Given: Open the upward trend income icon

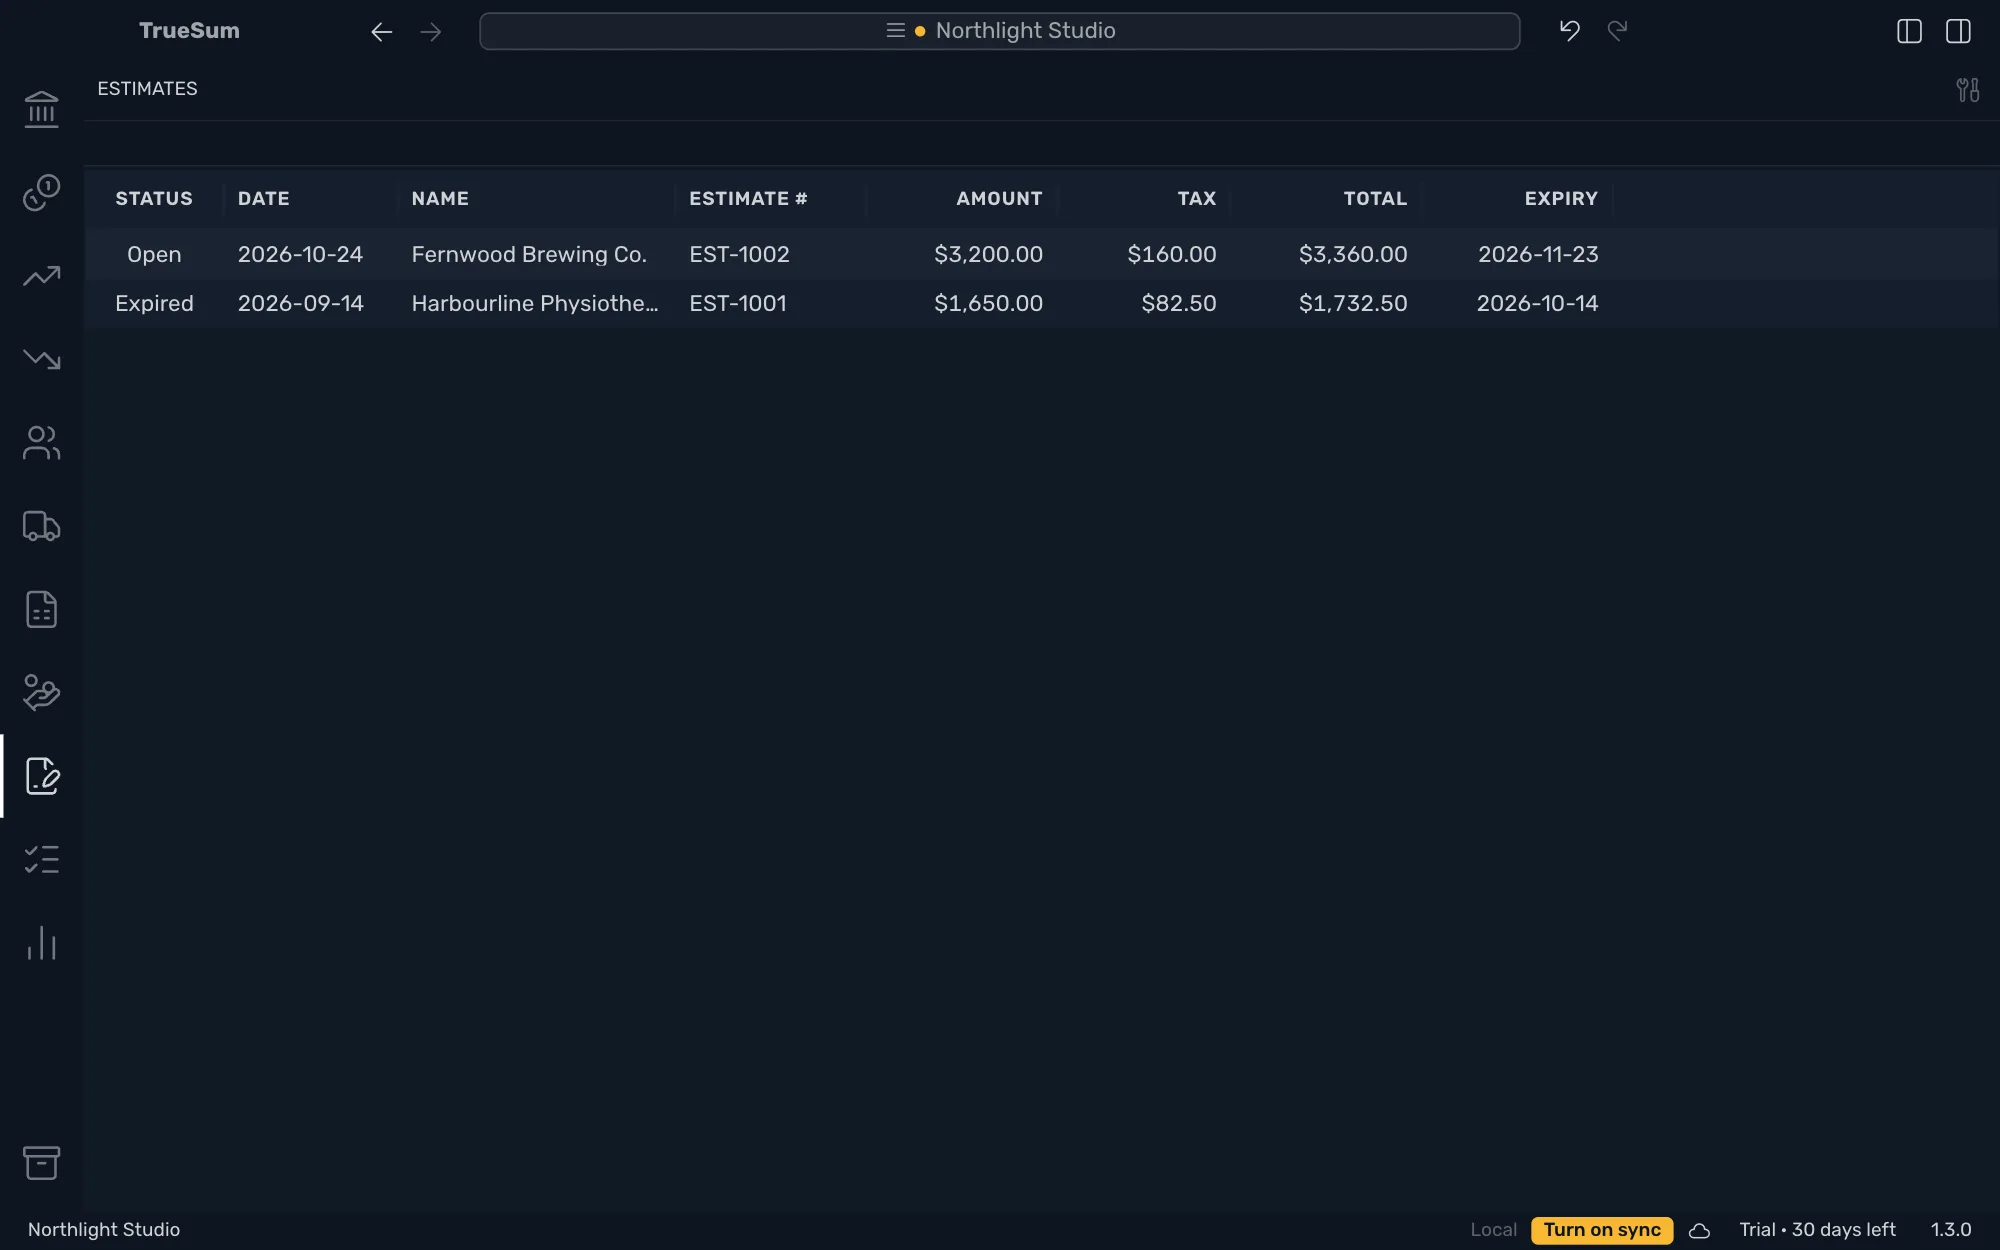Looking at the screenshot, I should 41,276.
